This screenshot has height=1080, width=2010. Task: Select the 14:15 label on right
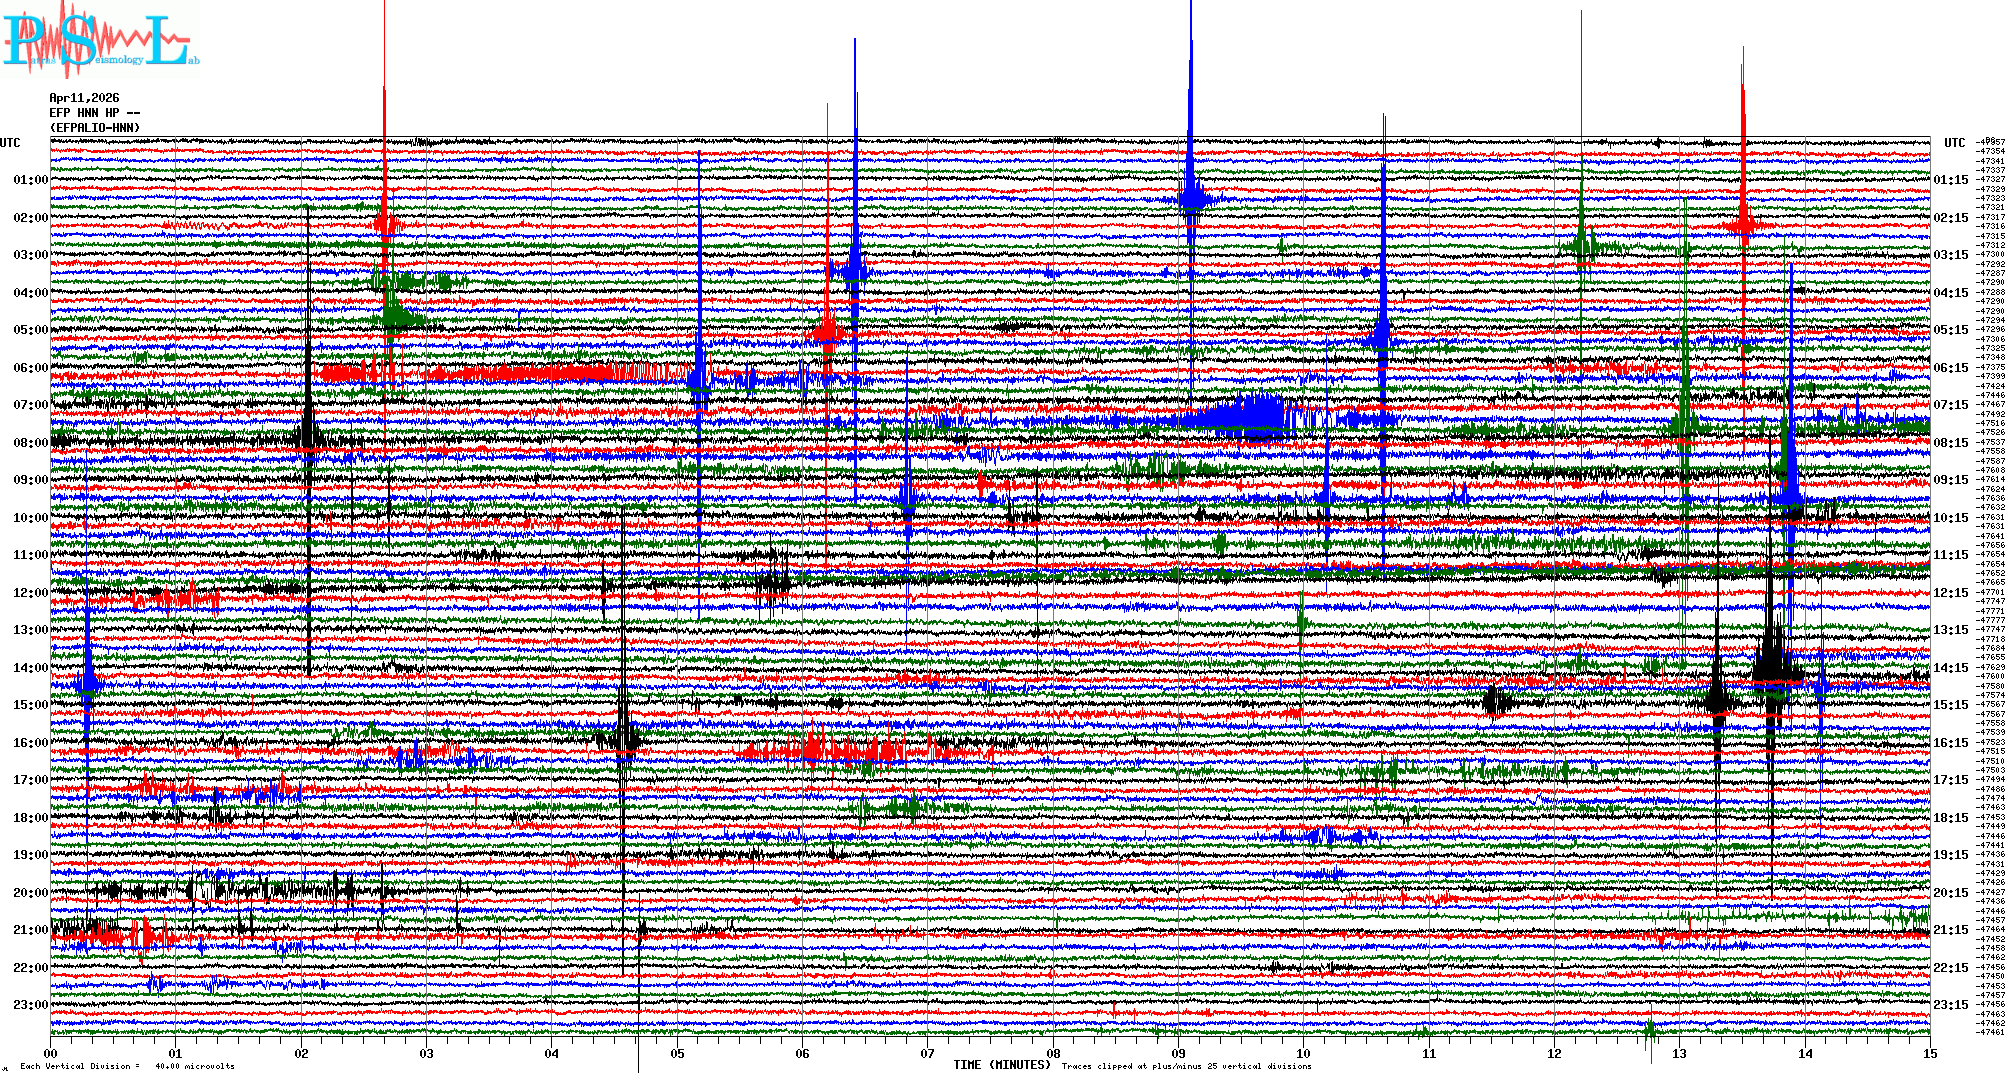click(x=1950, y=668)
